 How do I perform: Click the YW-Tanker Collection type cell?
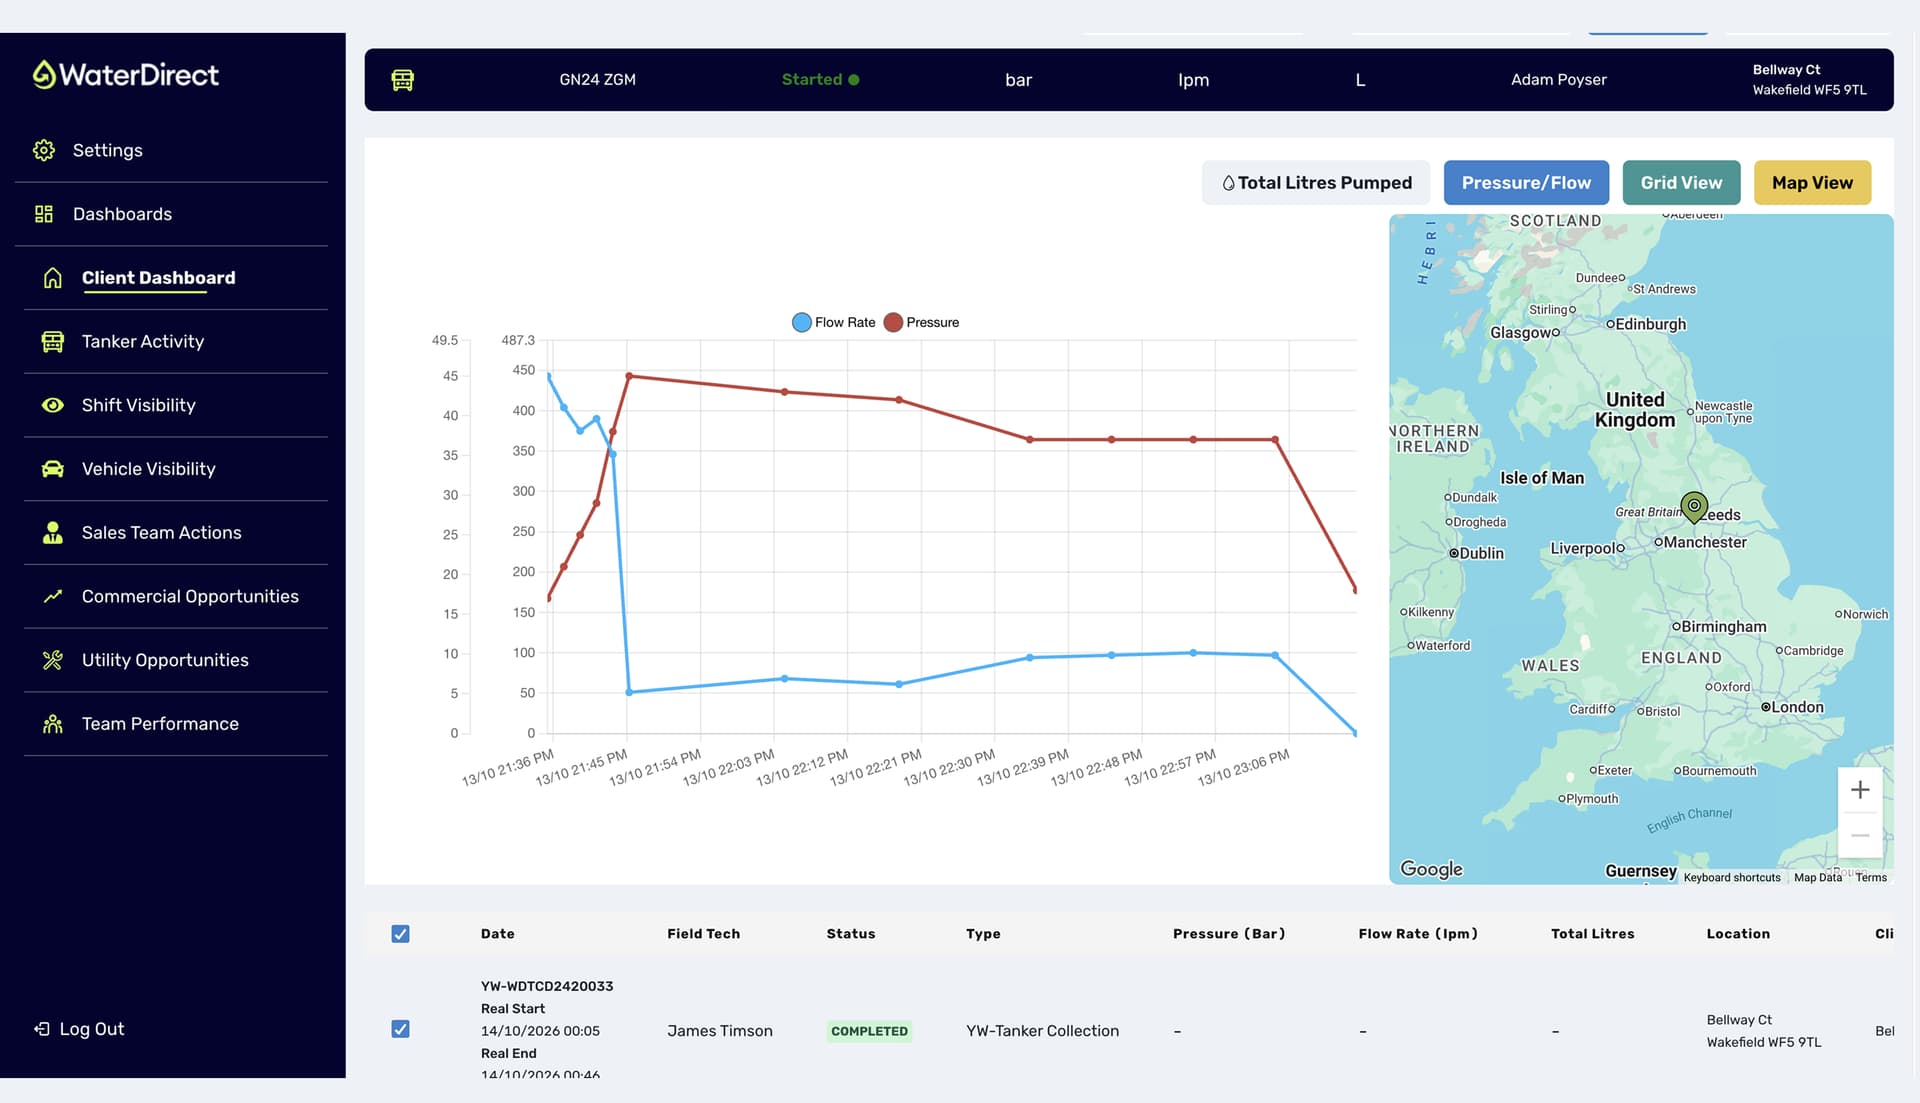click(1042, 1031)
